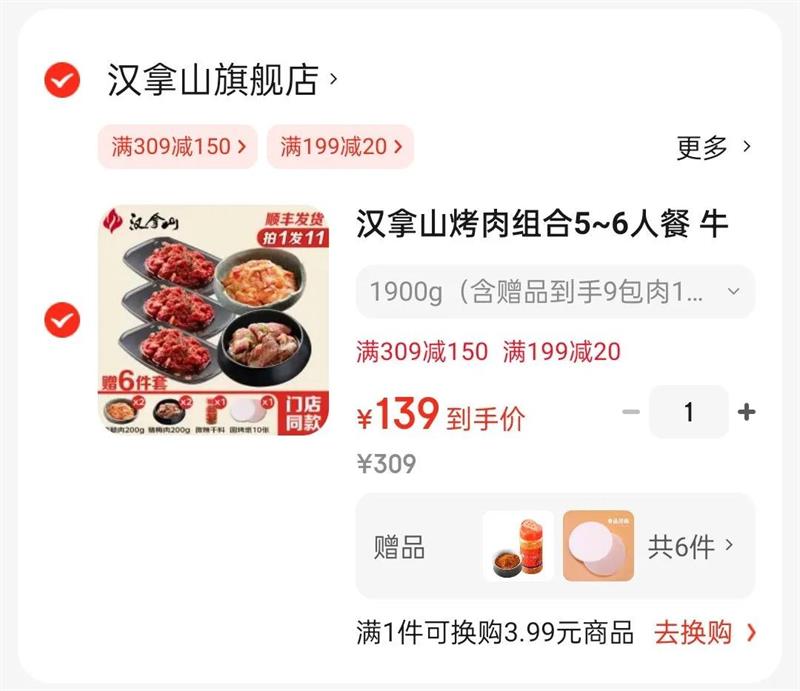The width and height of the screenshot is (800, 691).
Task: Uncheck the 汉拿山旗舰店 store checkbox
Action: coord(62,80)
